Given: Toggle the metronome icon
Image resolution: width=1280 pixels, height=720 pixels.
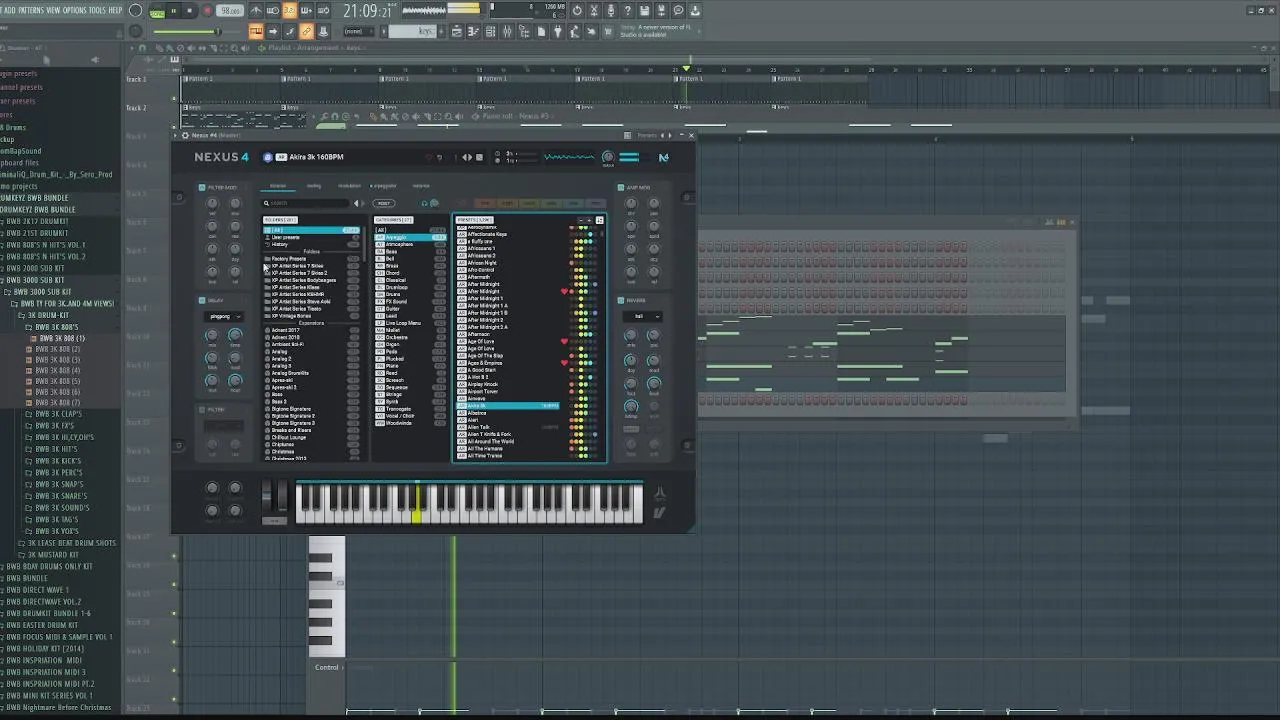Looking at the screenshot, I should 256,10.
